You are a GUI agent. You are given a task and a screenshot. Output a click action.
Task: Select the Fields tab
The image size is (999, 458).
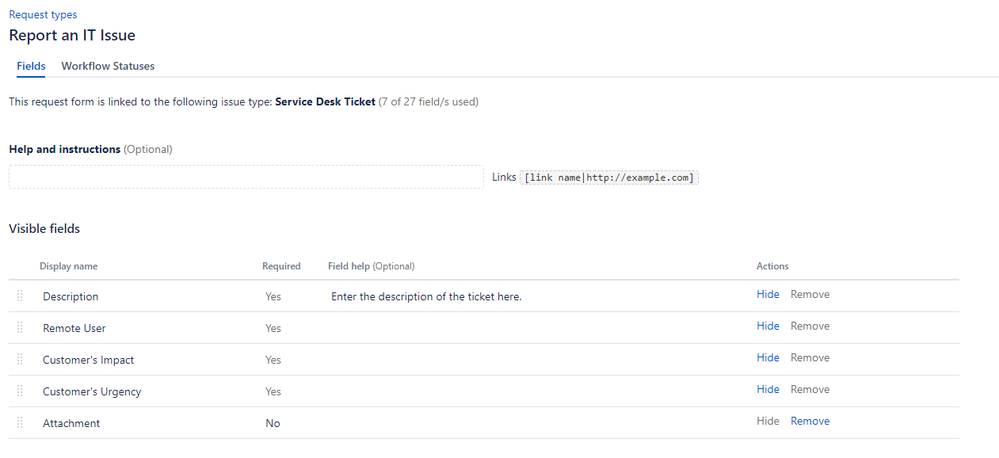[31, 66]
